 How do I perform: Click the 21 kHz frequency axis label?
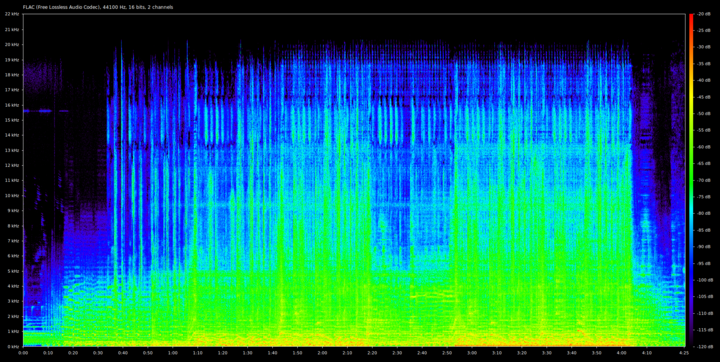click(11, 29)
